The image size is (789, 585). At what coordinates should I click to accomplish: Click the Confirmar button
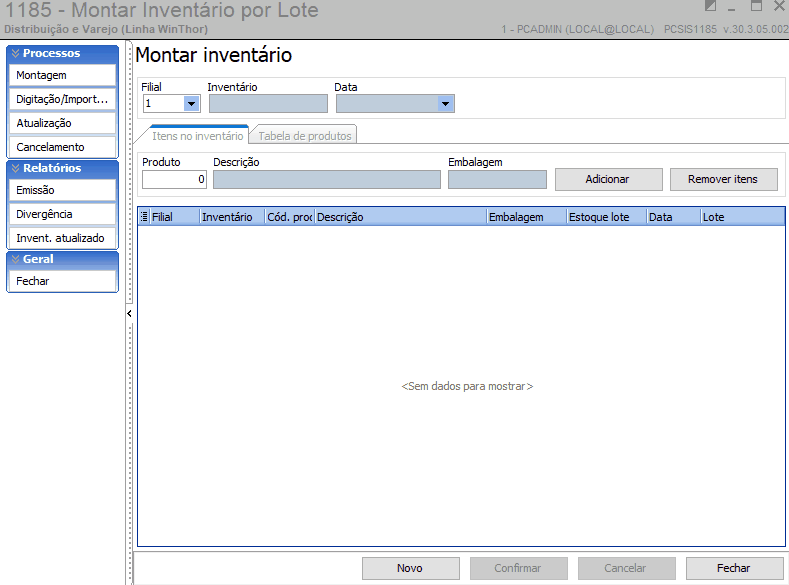518,568
